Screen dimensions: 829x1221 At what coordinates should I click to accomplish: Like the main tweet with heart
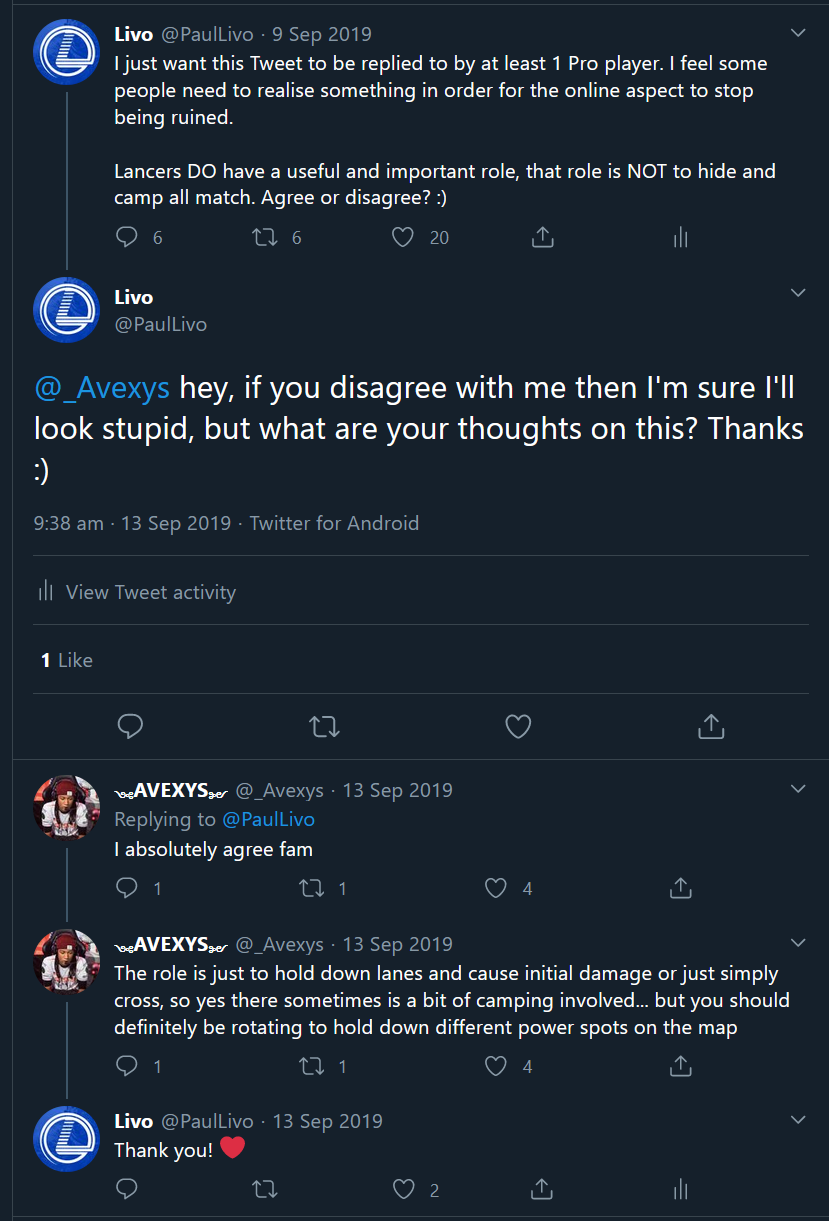[518, 726]
